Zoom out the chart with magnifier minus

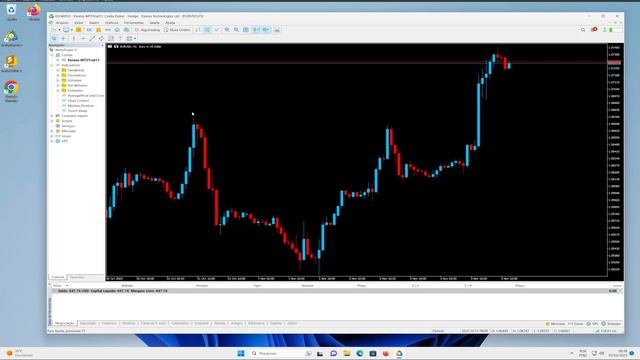(x=236, y=30)
